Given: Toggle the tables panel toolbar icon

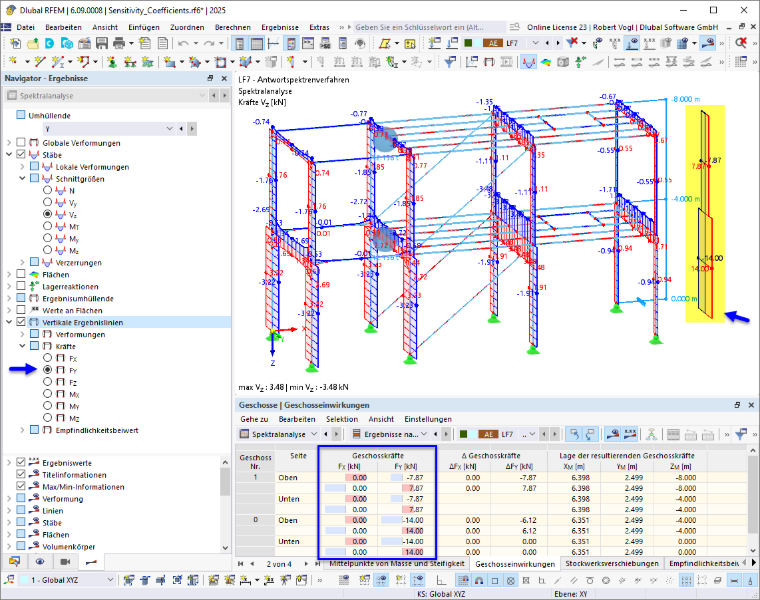Looking at the screenshot, I should [257, 43].
